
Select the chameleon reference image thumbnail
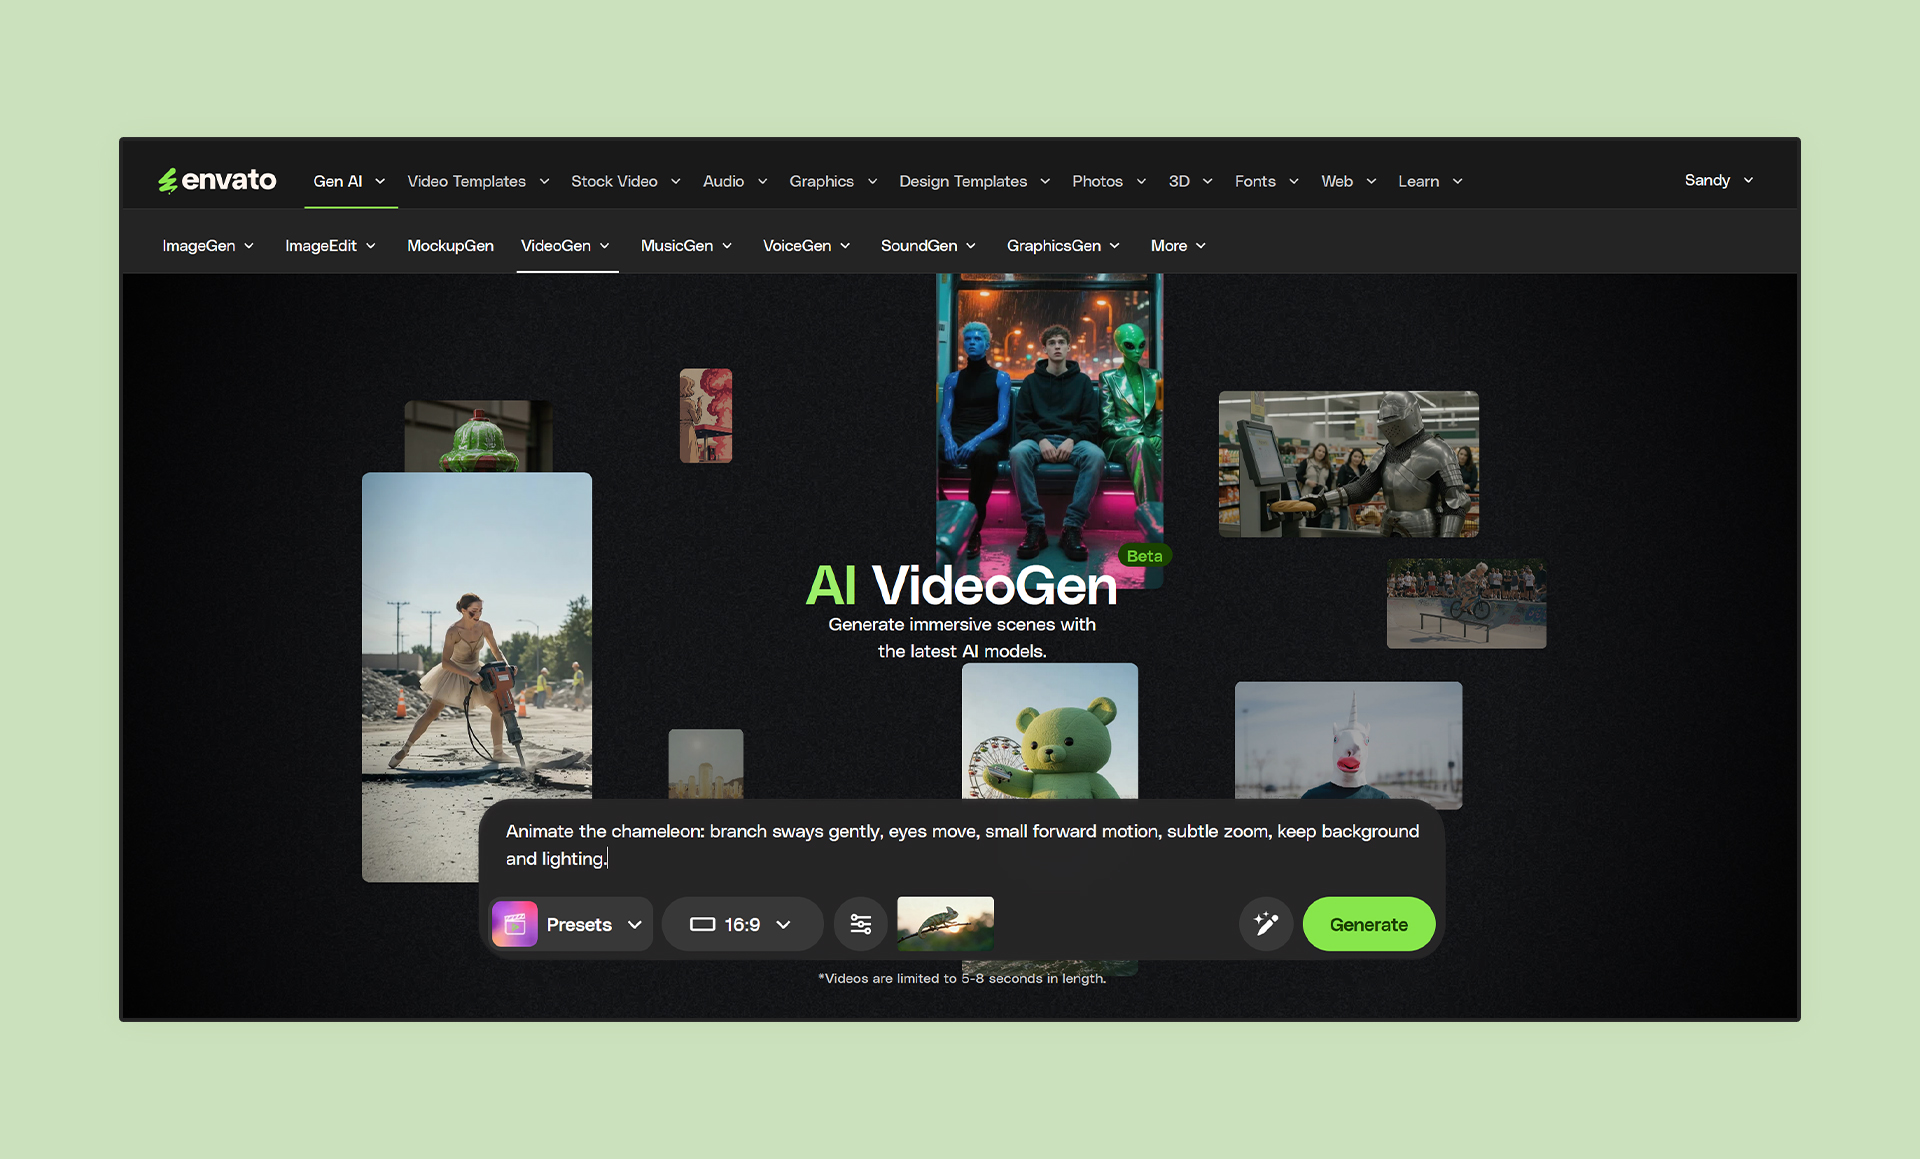(945, 923)
